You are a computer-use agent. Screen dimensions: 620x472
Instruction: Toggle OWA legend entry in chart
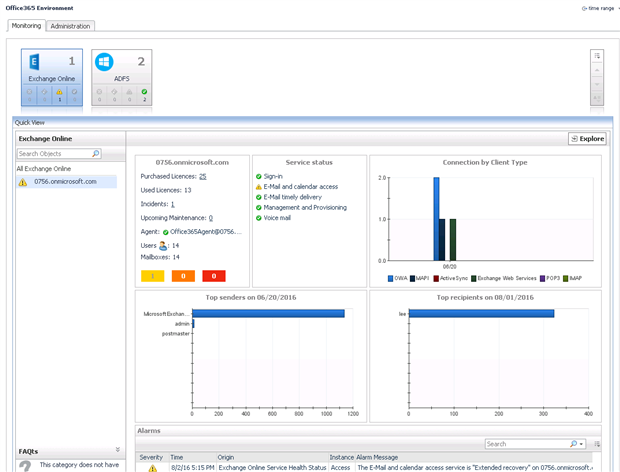[x=397, y=278]
